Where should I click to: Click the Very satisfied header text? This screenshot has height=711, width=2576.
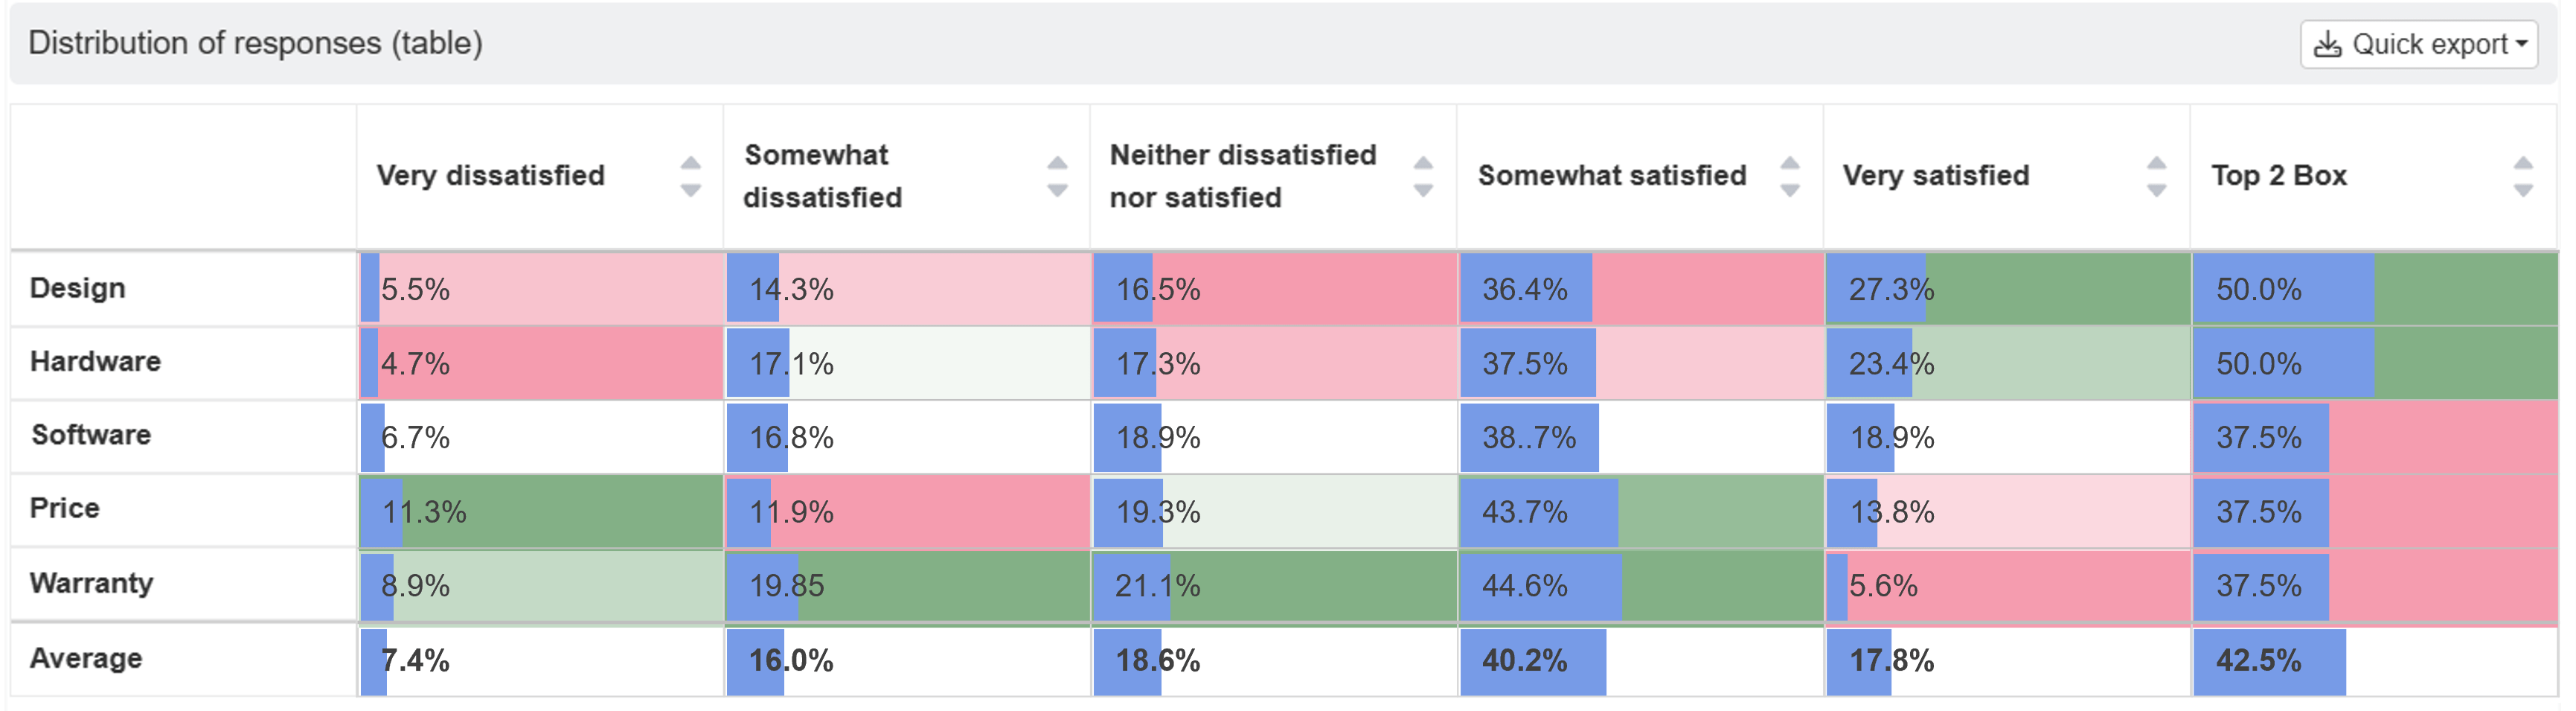pyautogui.click(x=1936, y=176)
